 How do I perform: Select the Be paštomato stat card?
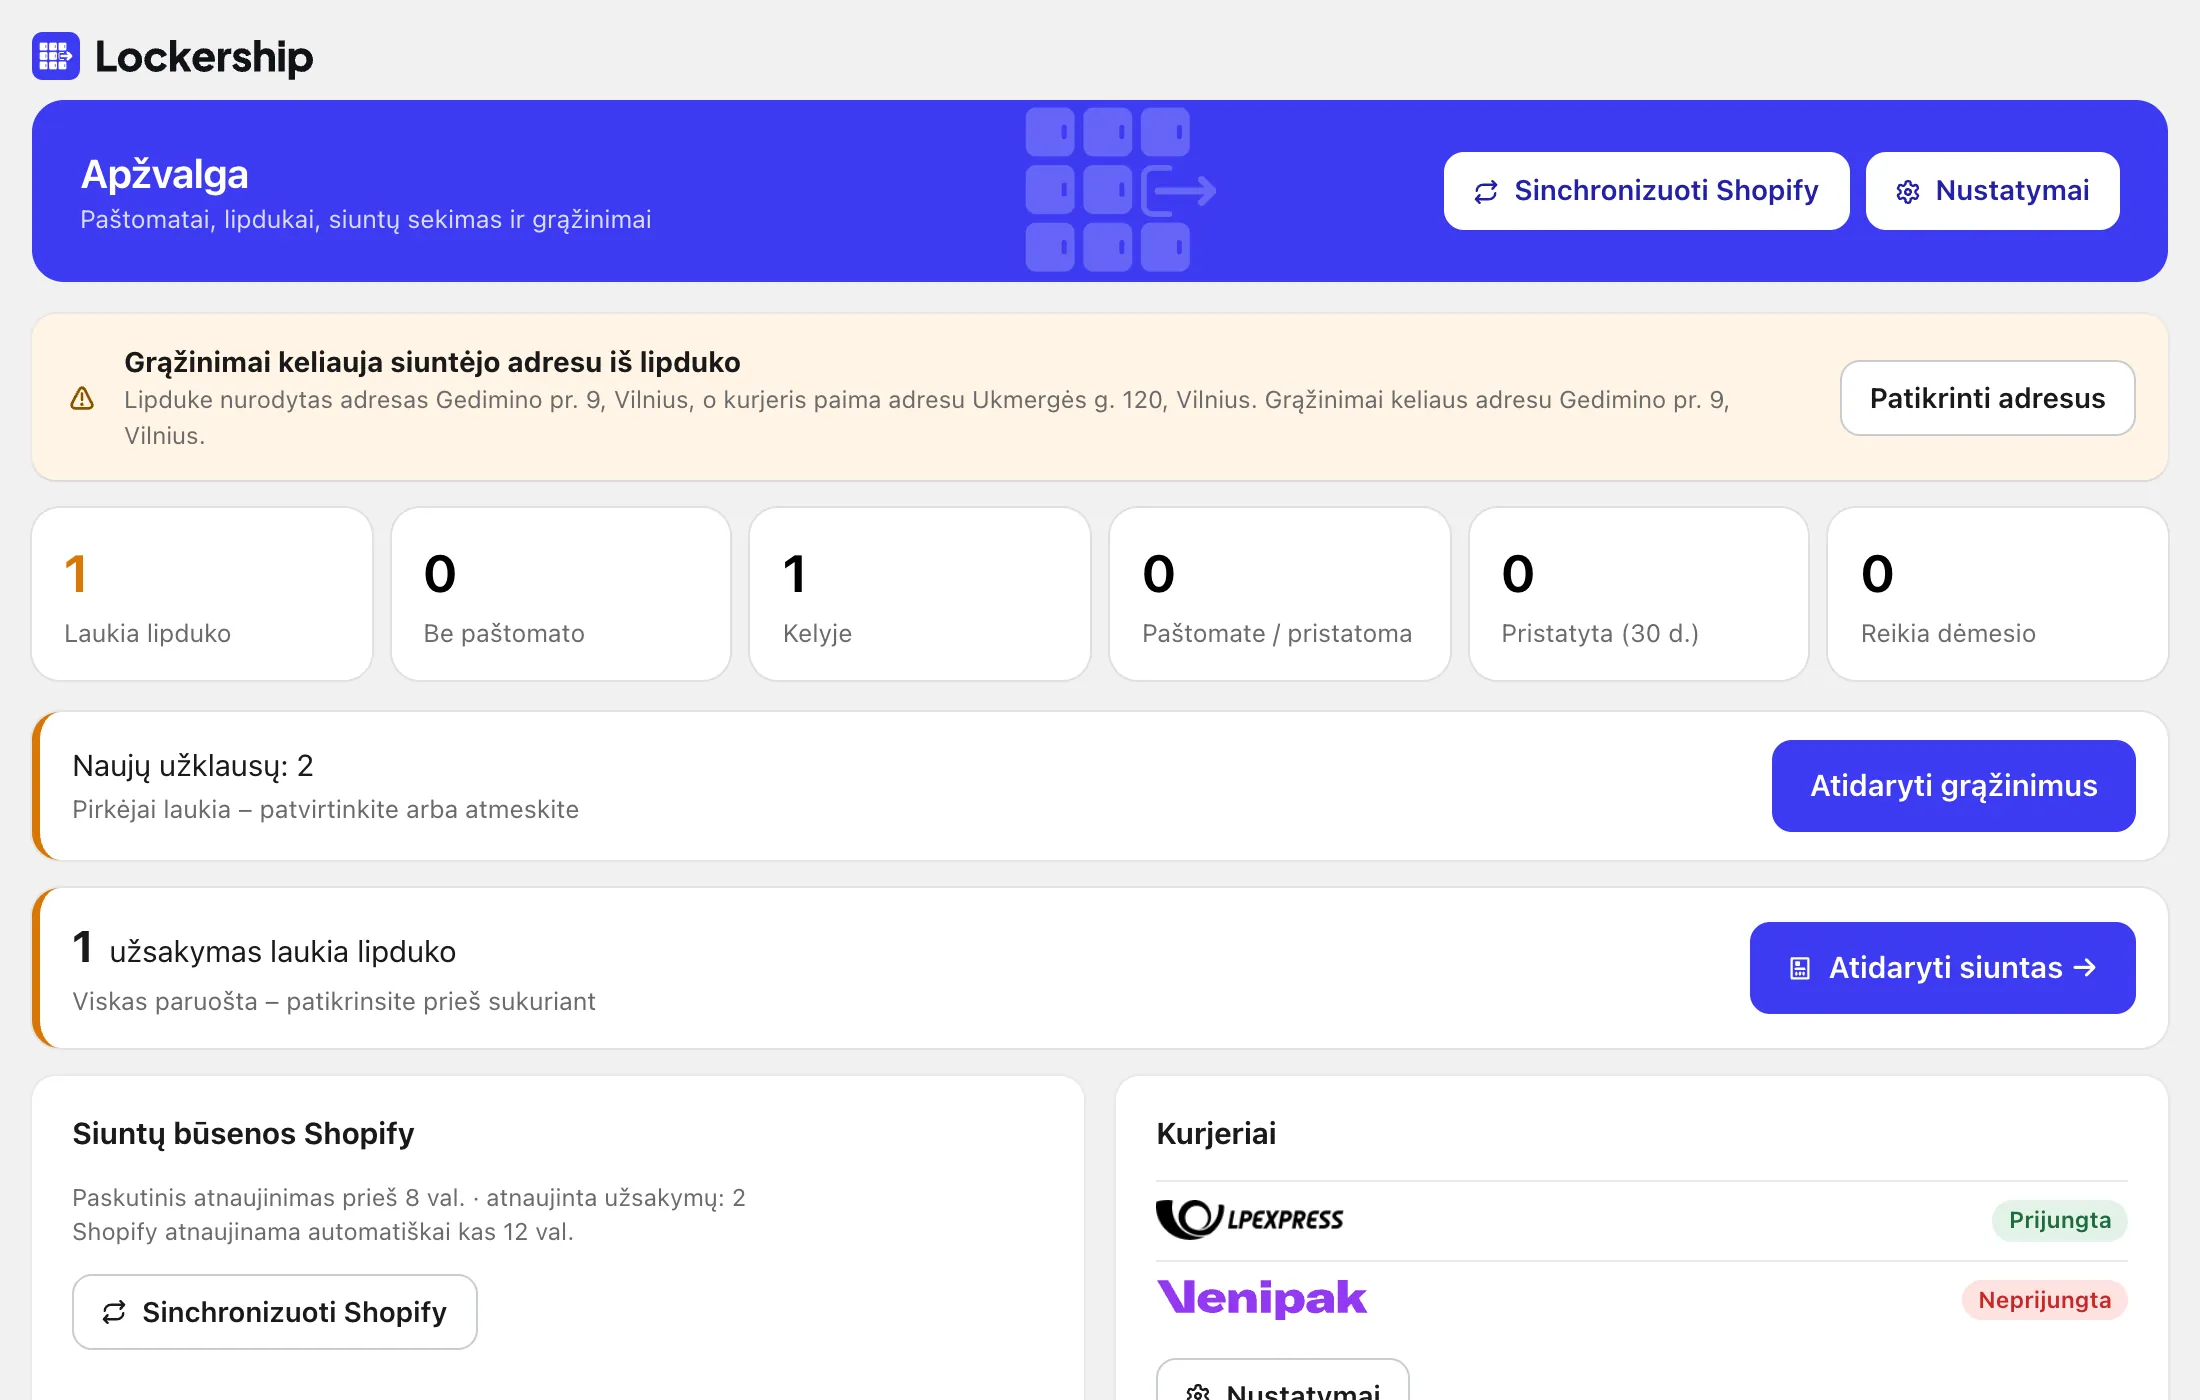(561, 594)
